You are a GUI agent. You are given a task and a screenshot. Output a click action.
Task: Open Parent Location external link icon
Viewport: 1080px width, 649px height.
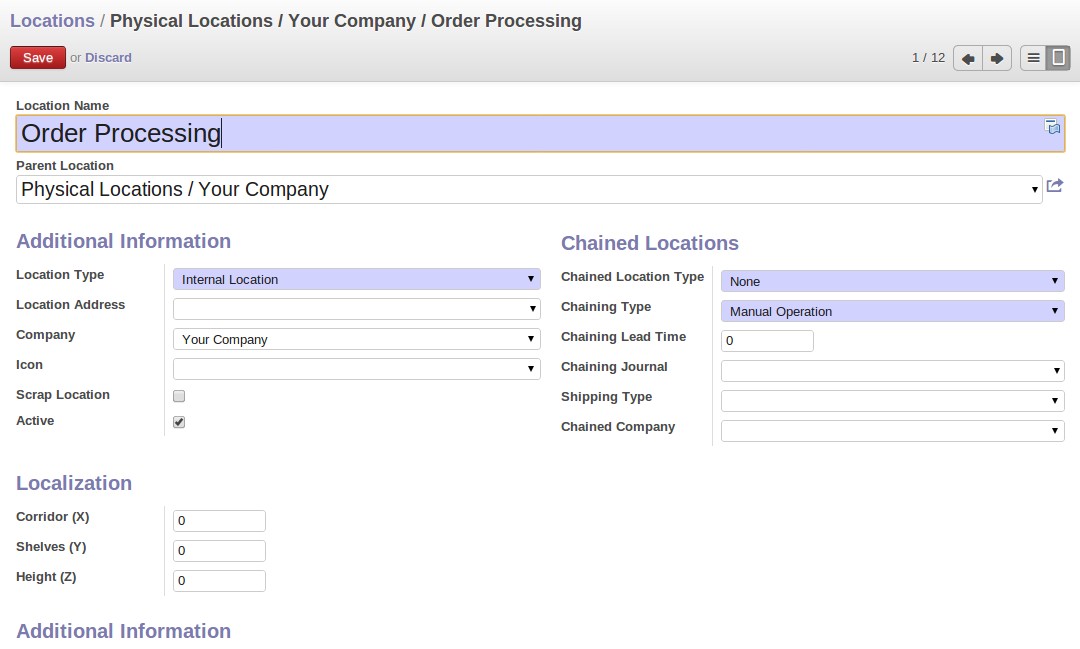click(x=1055, y=186)
